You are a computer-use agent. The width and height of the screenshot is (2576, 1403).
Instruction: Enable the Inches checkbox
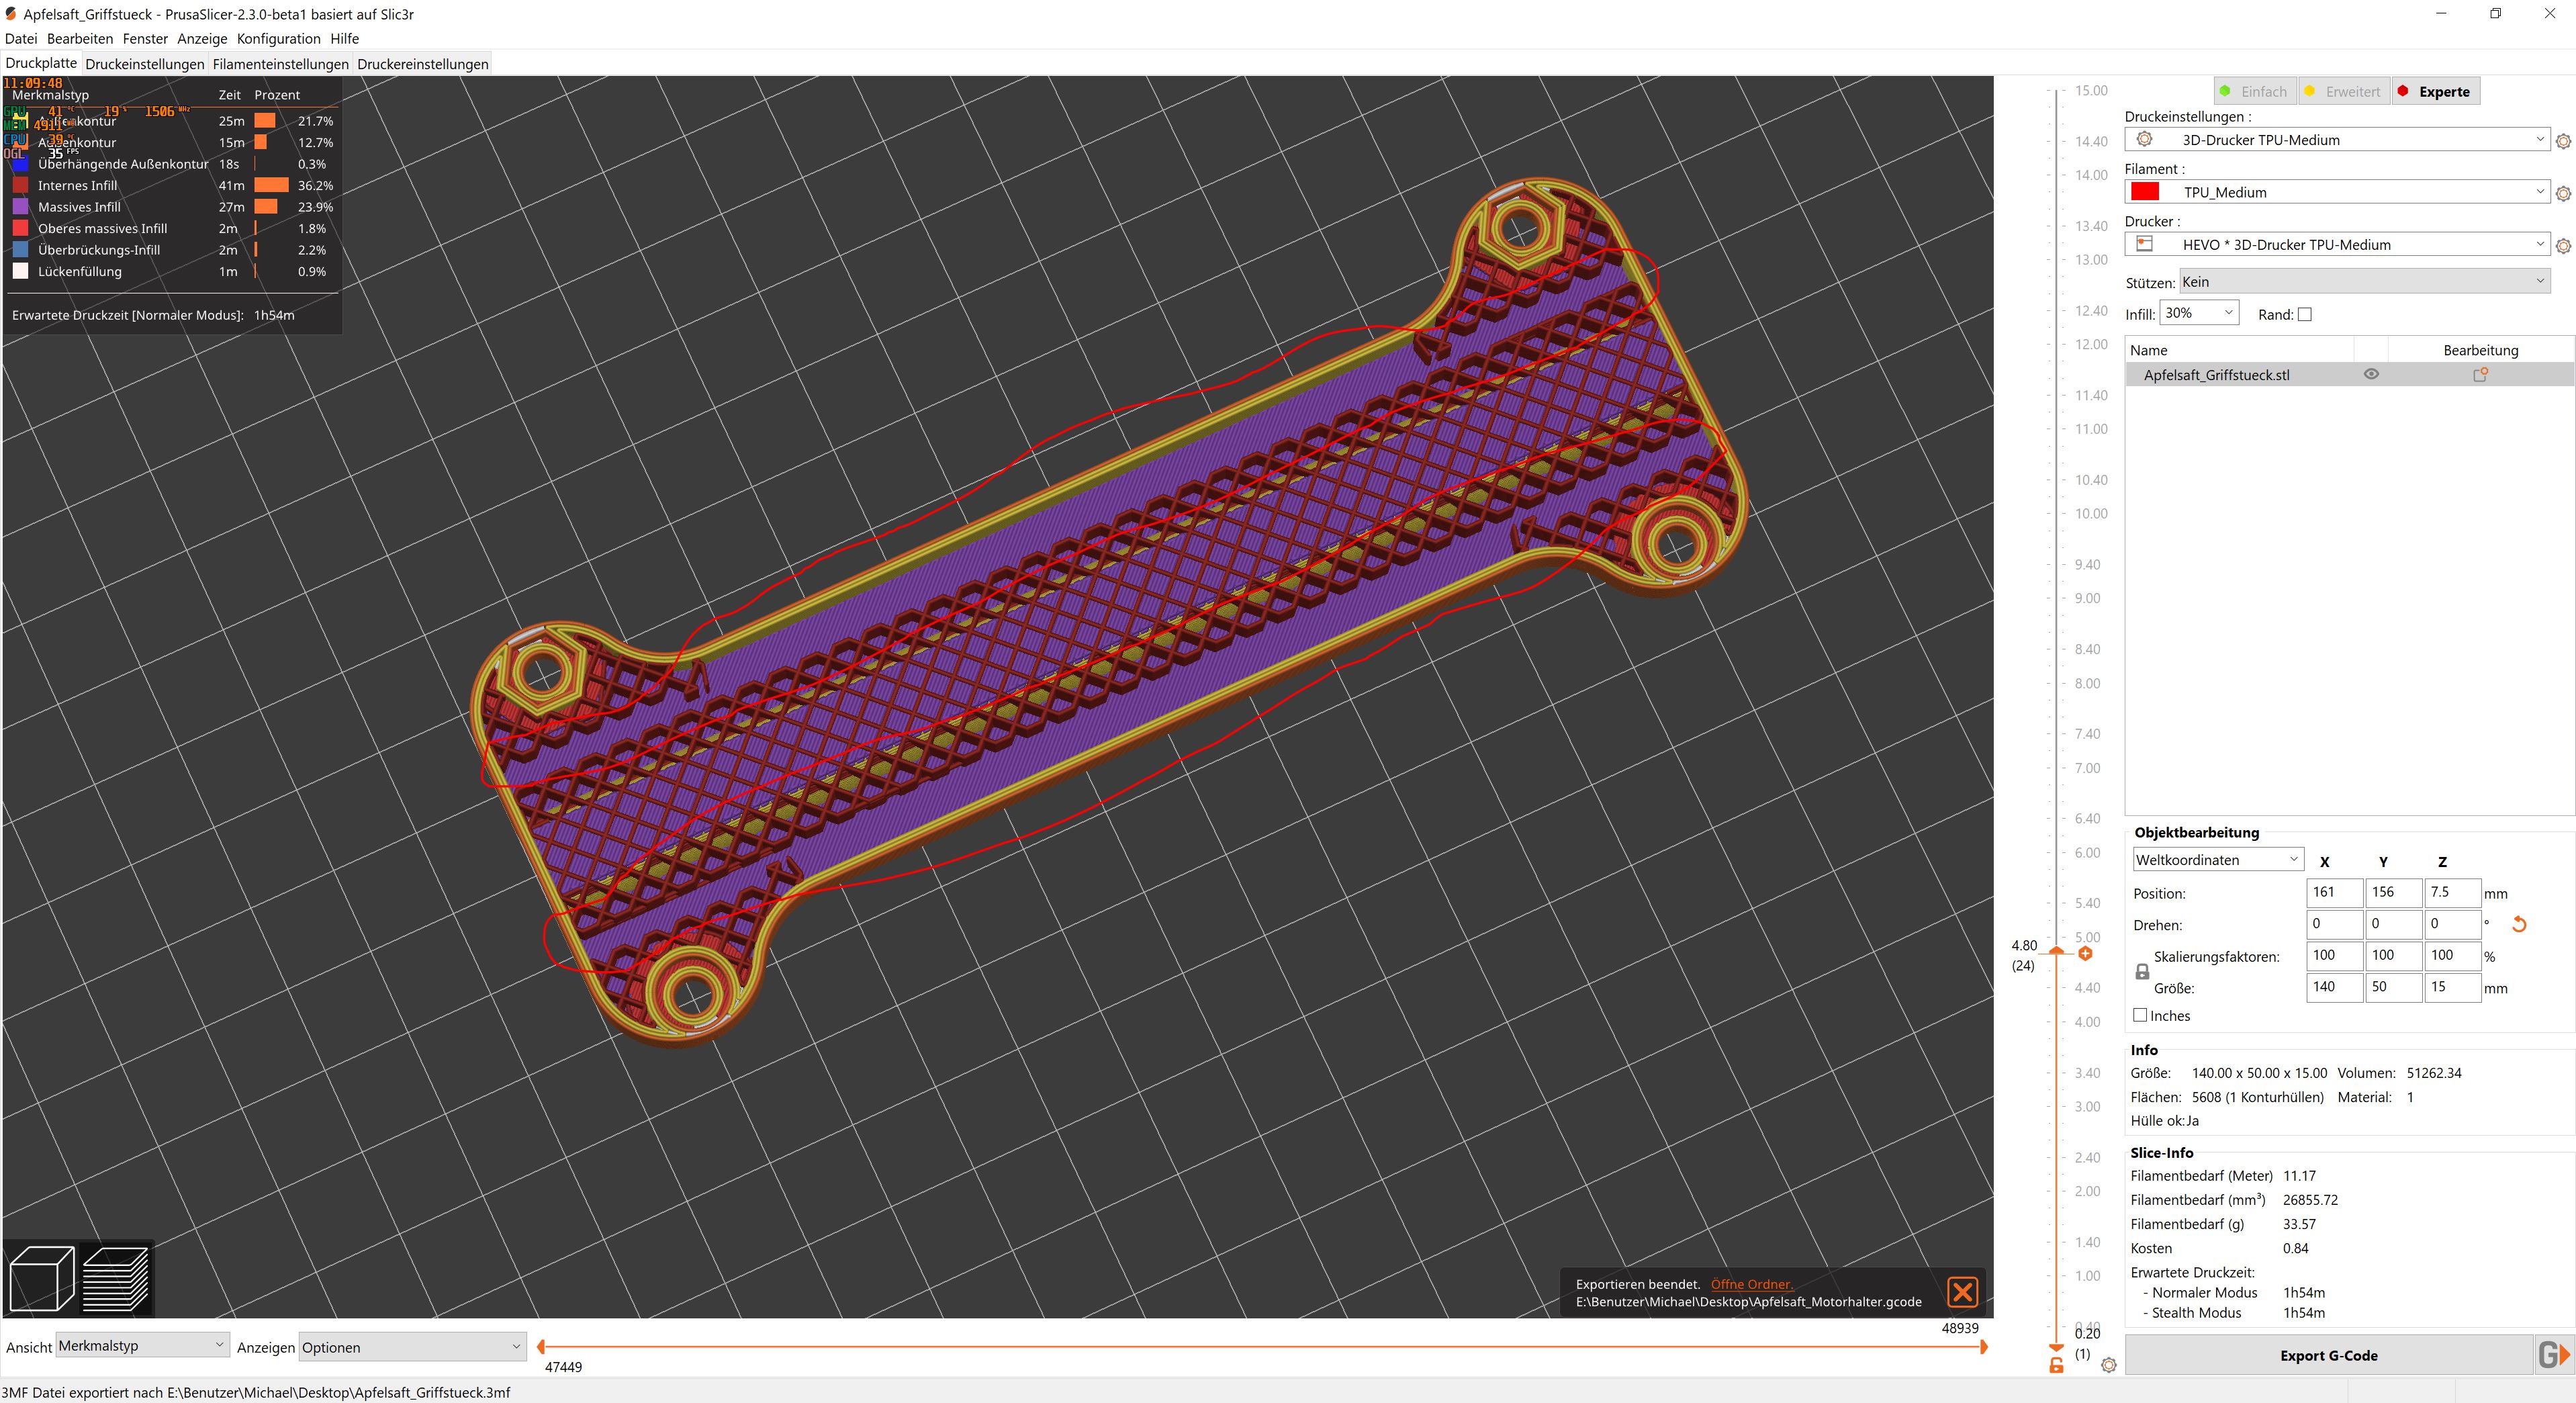click(2140, 1015)
